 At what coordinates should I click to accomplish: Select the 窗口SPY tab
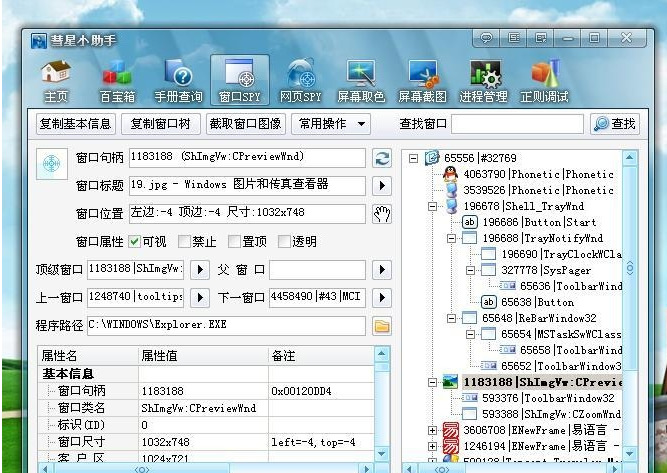239,81
